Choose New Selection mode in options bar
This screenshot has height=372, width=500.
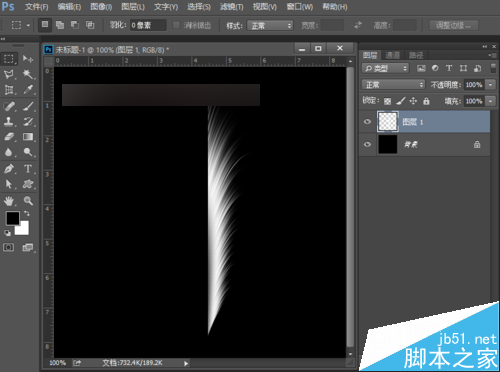[45, 25]
